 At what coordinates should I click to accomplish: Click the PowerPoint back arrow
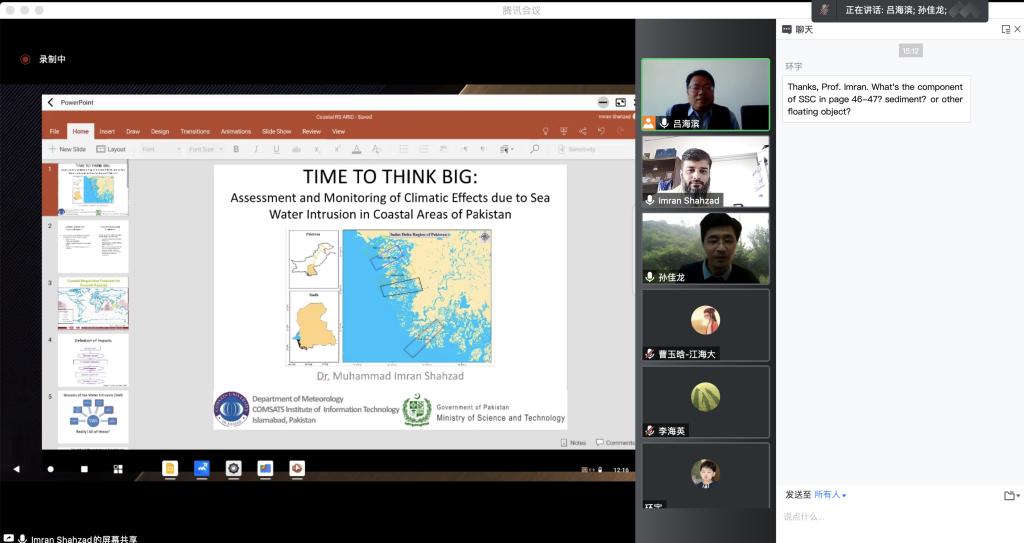[x=51, y=102]
